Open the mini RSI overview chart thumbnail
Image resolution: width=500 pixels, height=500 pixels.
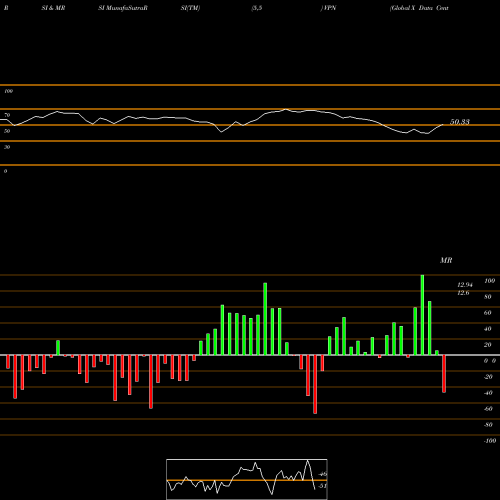(247, 479)
